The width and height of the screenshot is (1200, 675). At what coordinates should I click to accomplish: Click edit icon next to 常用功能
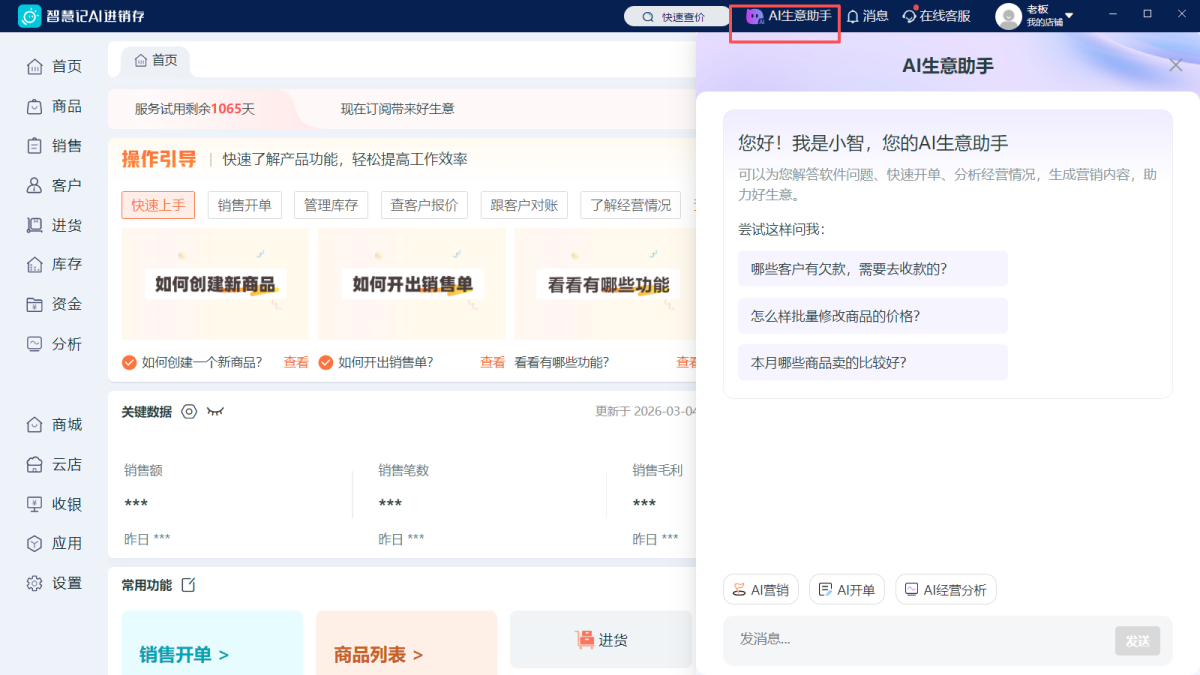(x=188, y=585)
